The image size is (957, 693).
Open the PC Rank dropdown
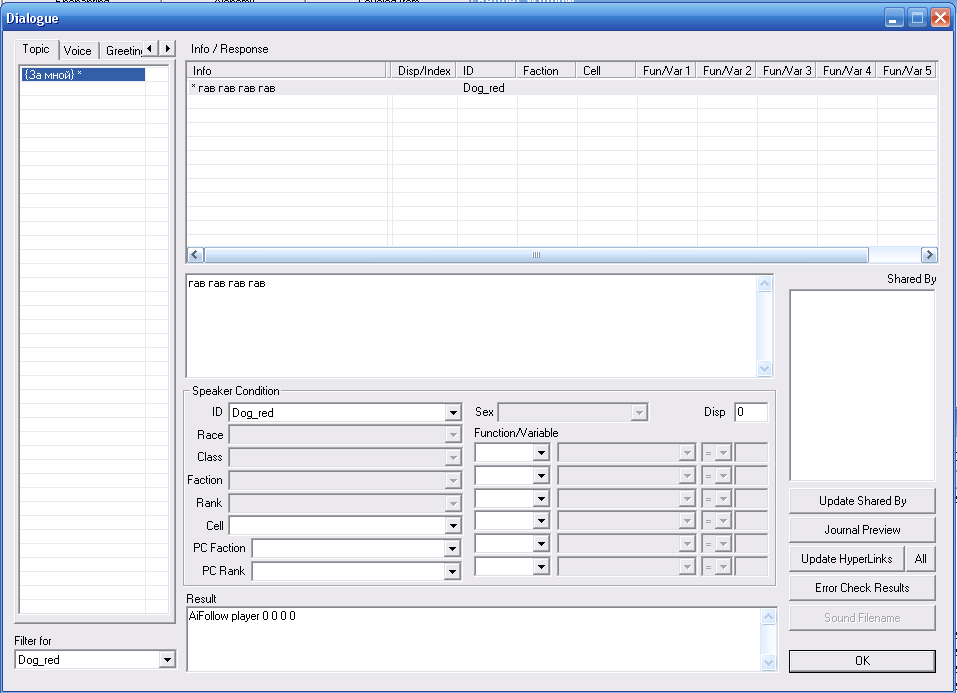click(453, 572)
